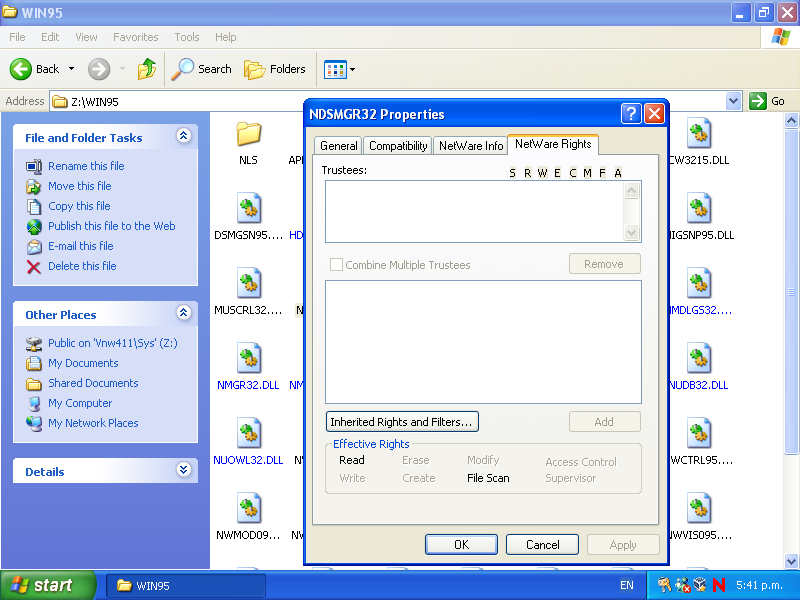Select the NLS folder icon
This screenshot has height=600, width=800.
click(x=248, y=135)
